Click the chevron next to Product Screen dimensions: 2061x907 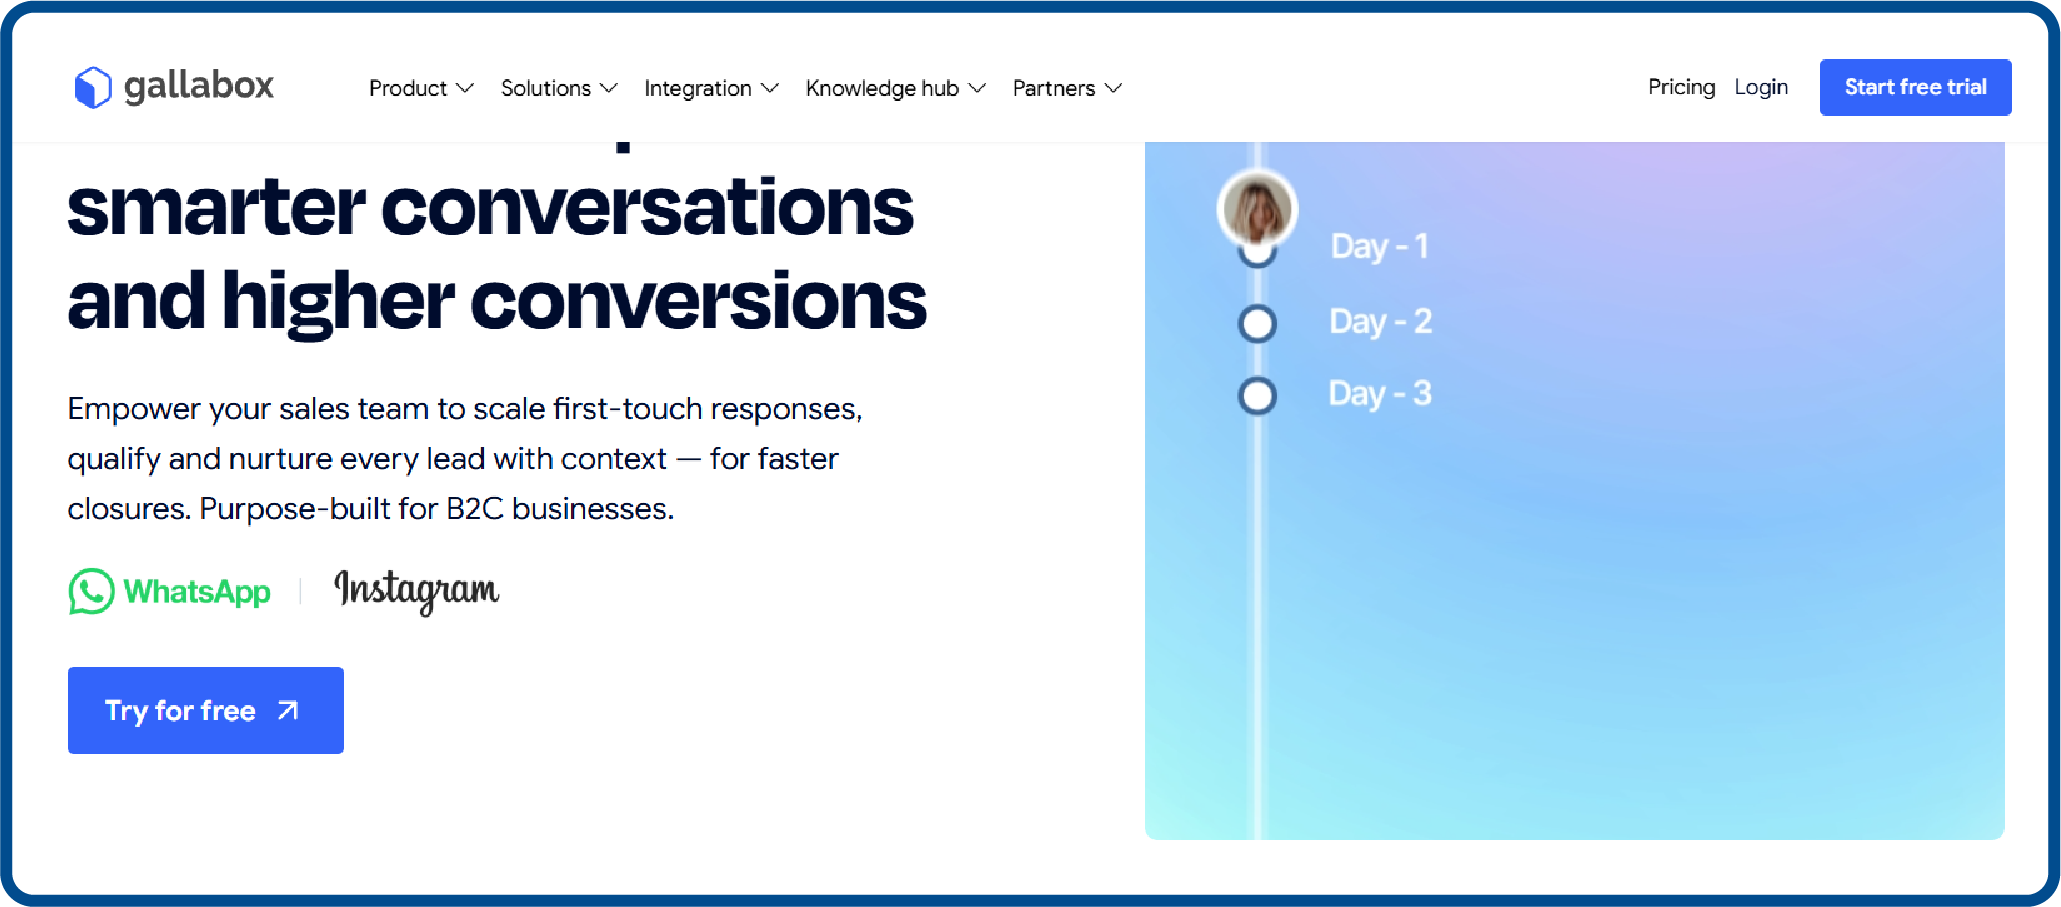pyautogui.click(x=464, y=88)
